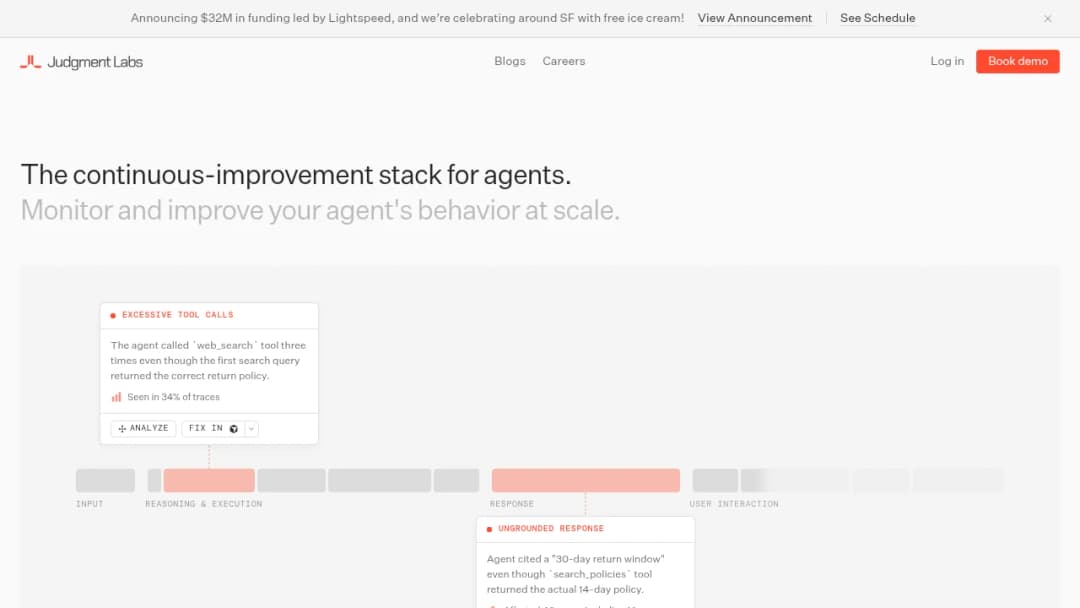Screen dimensions: 1080x608
Task: Go to the Careers page
Action: [x=563, y=61]
